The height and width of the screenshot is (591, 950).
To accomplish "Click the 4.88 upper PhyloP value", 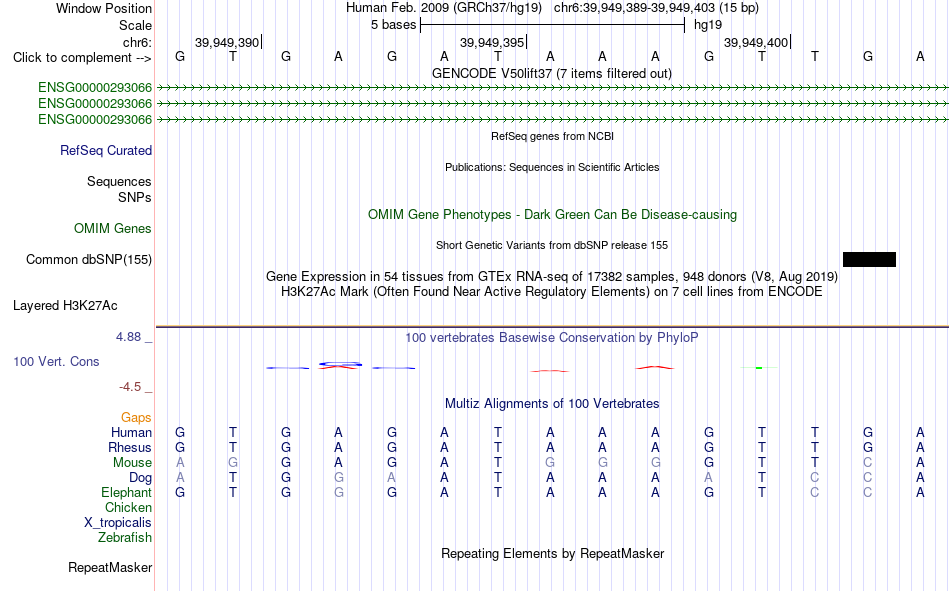I will click(x=128, y=337).
